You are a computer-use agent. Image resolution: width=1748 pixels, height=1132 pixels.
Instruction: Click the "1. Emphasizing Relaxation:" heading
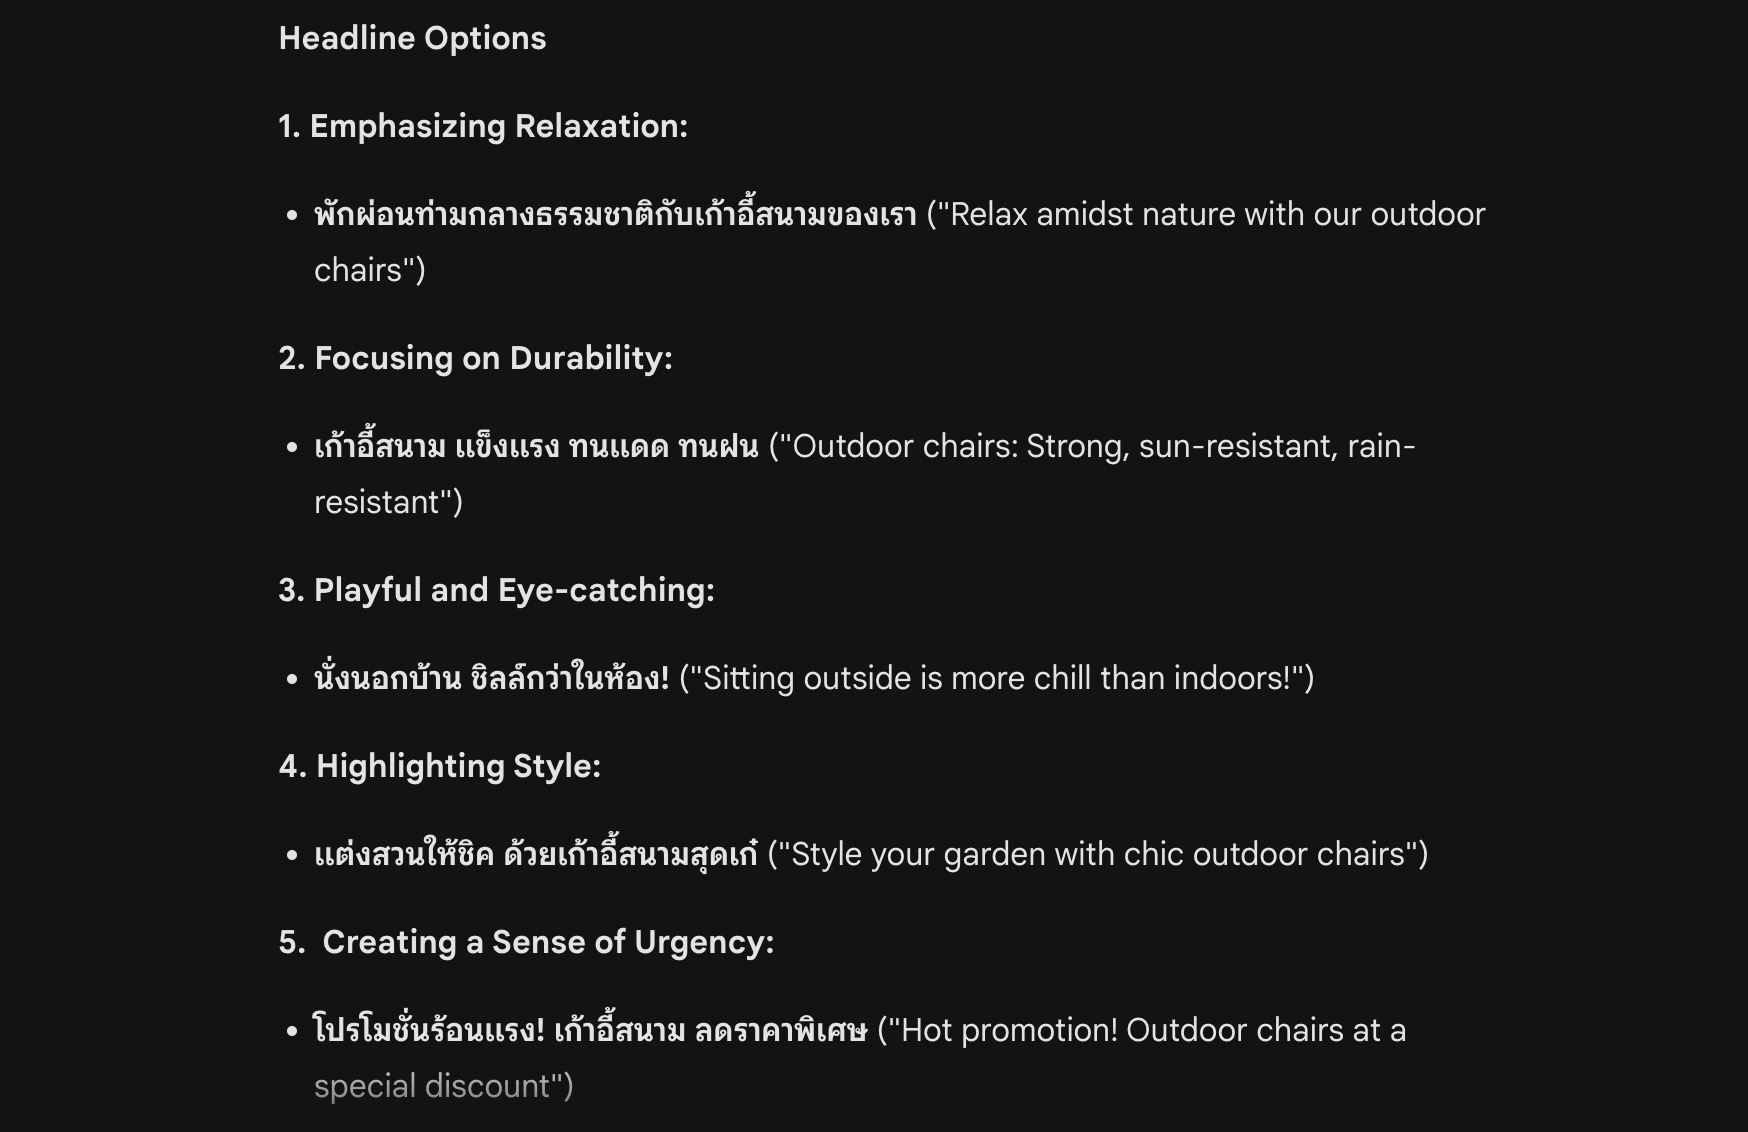(x=483, y=126)
